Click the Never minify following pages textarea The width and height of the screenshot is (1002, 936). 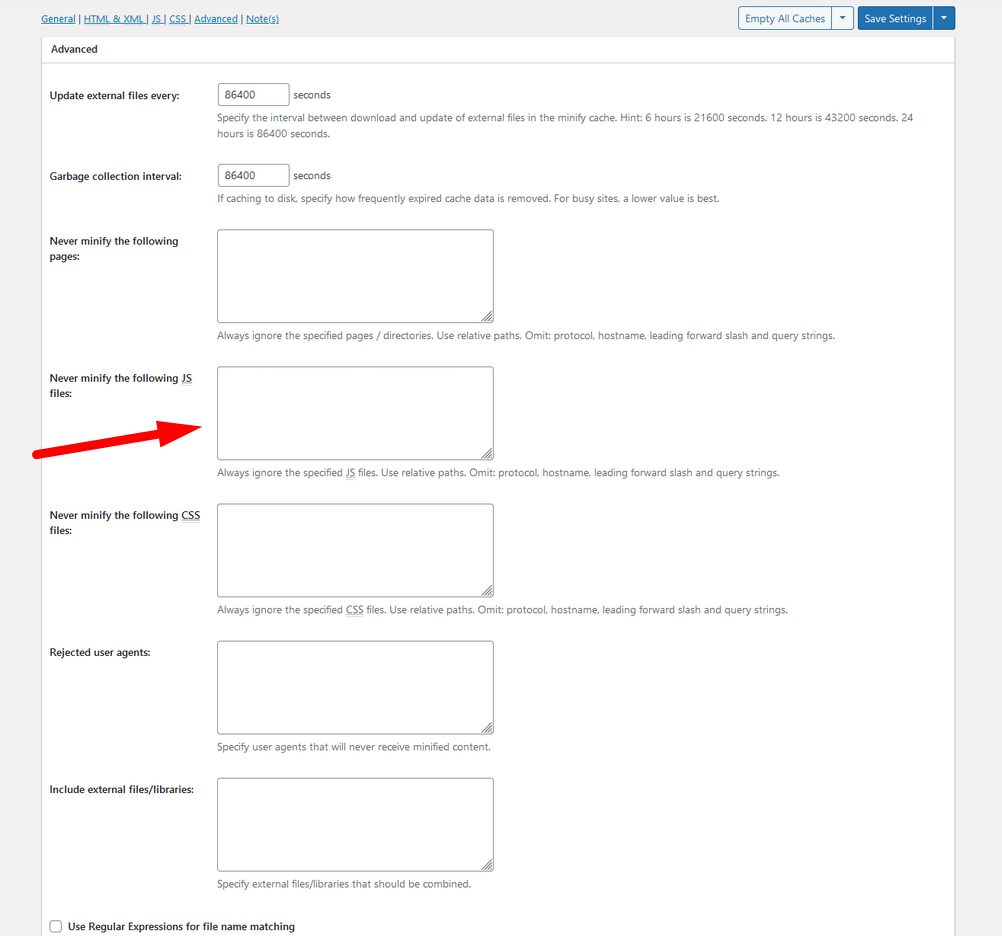click(x=355, y=276)
